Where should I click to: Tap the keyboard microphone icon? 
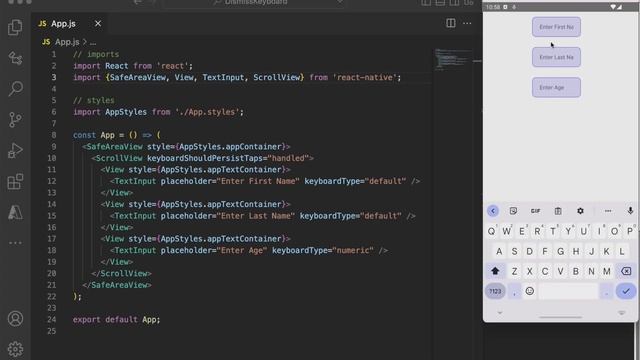coord(630,211)
